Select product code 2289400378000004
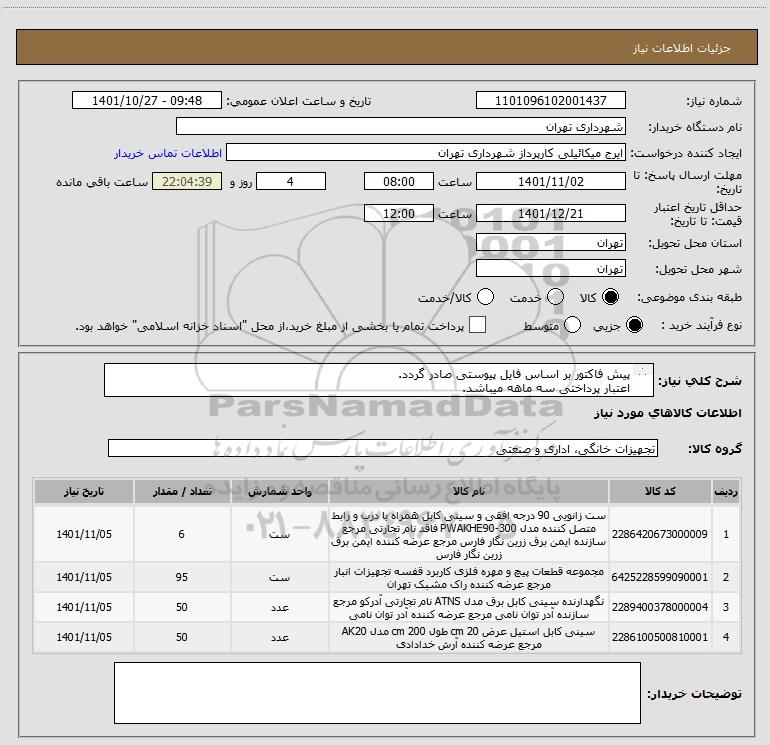770x745 pixels. [x=660, y=607]
